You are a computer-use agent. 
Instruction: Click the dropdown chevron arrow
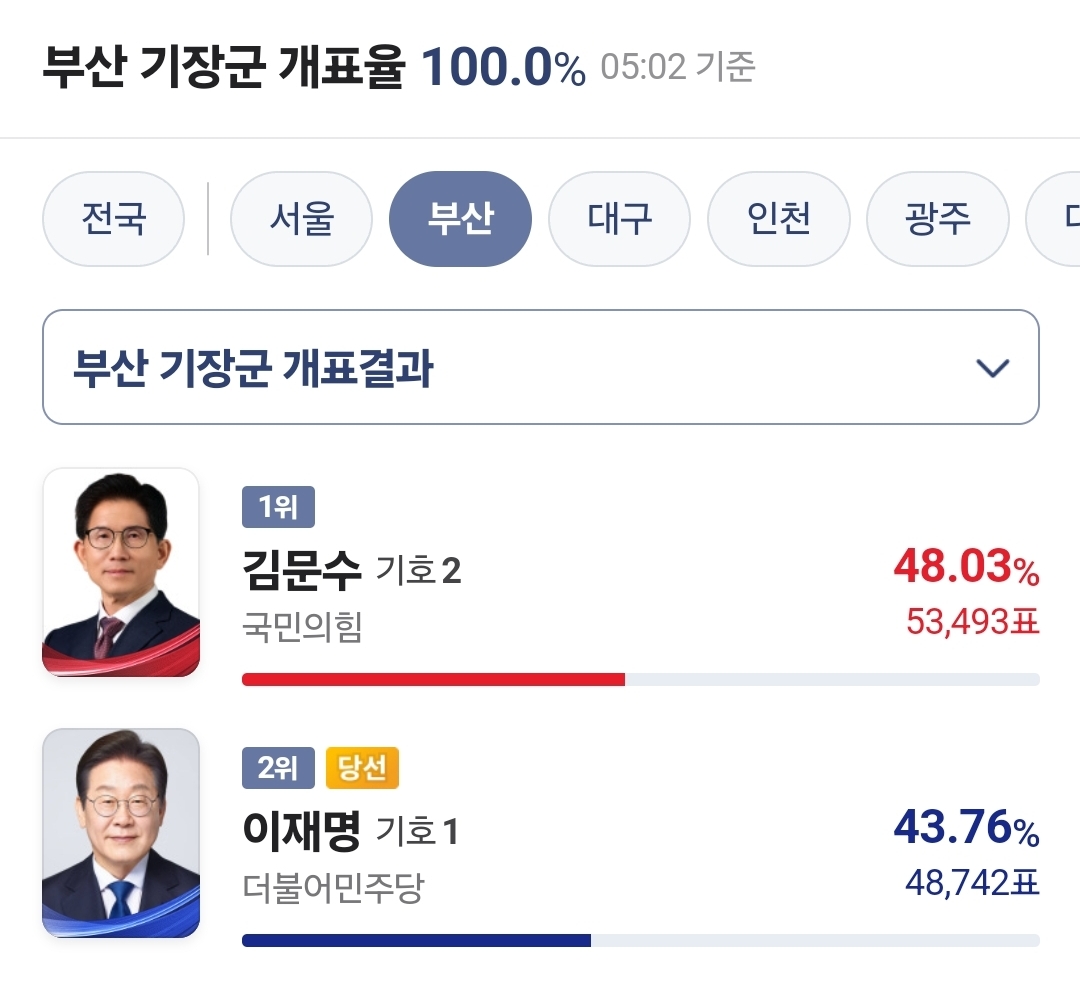(x=992, y=368)
